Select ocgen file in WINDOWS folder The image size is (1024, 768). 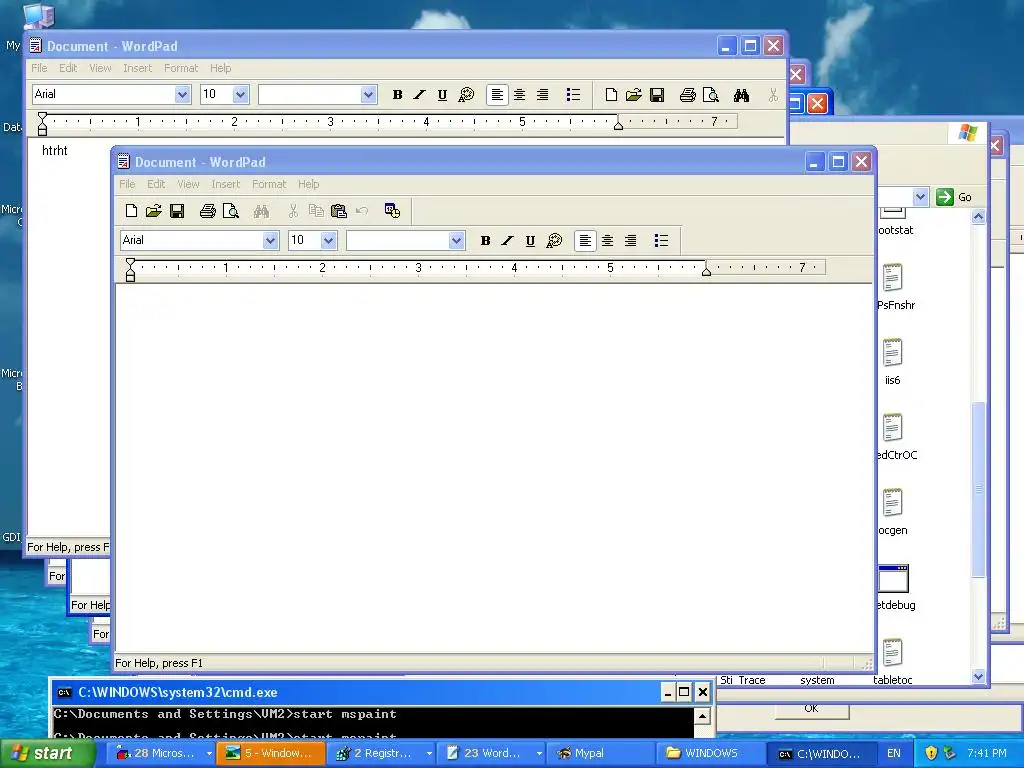click(893, 513)
